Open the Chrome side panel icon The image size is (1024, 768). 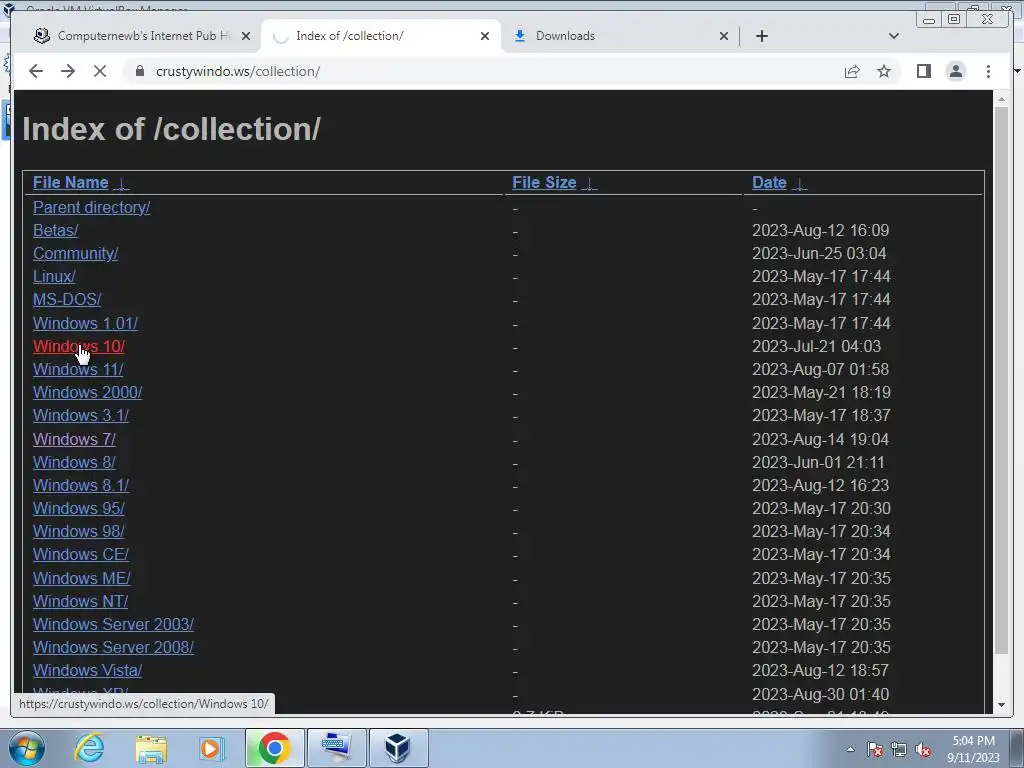click(923, 71)
